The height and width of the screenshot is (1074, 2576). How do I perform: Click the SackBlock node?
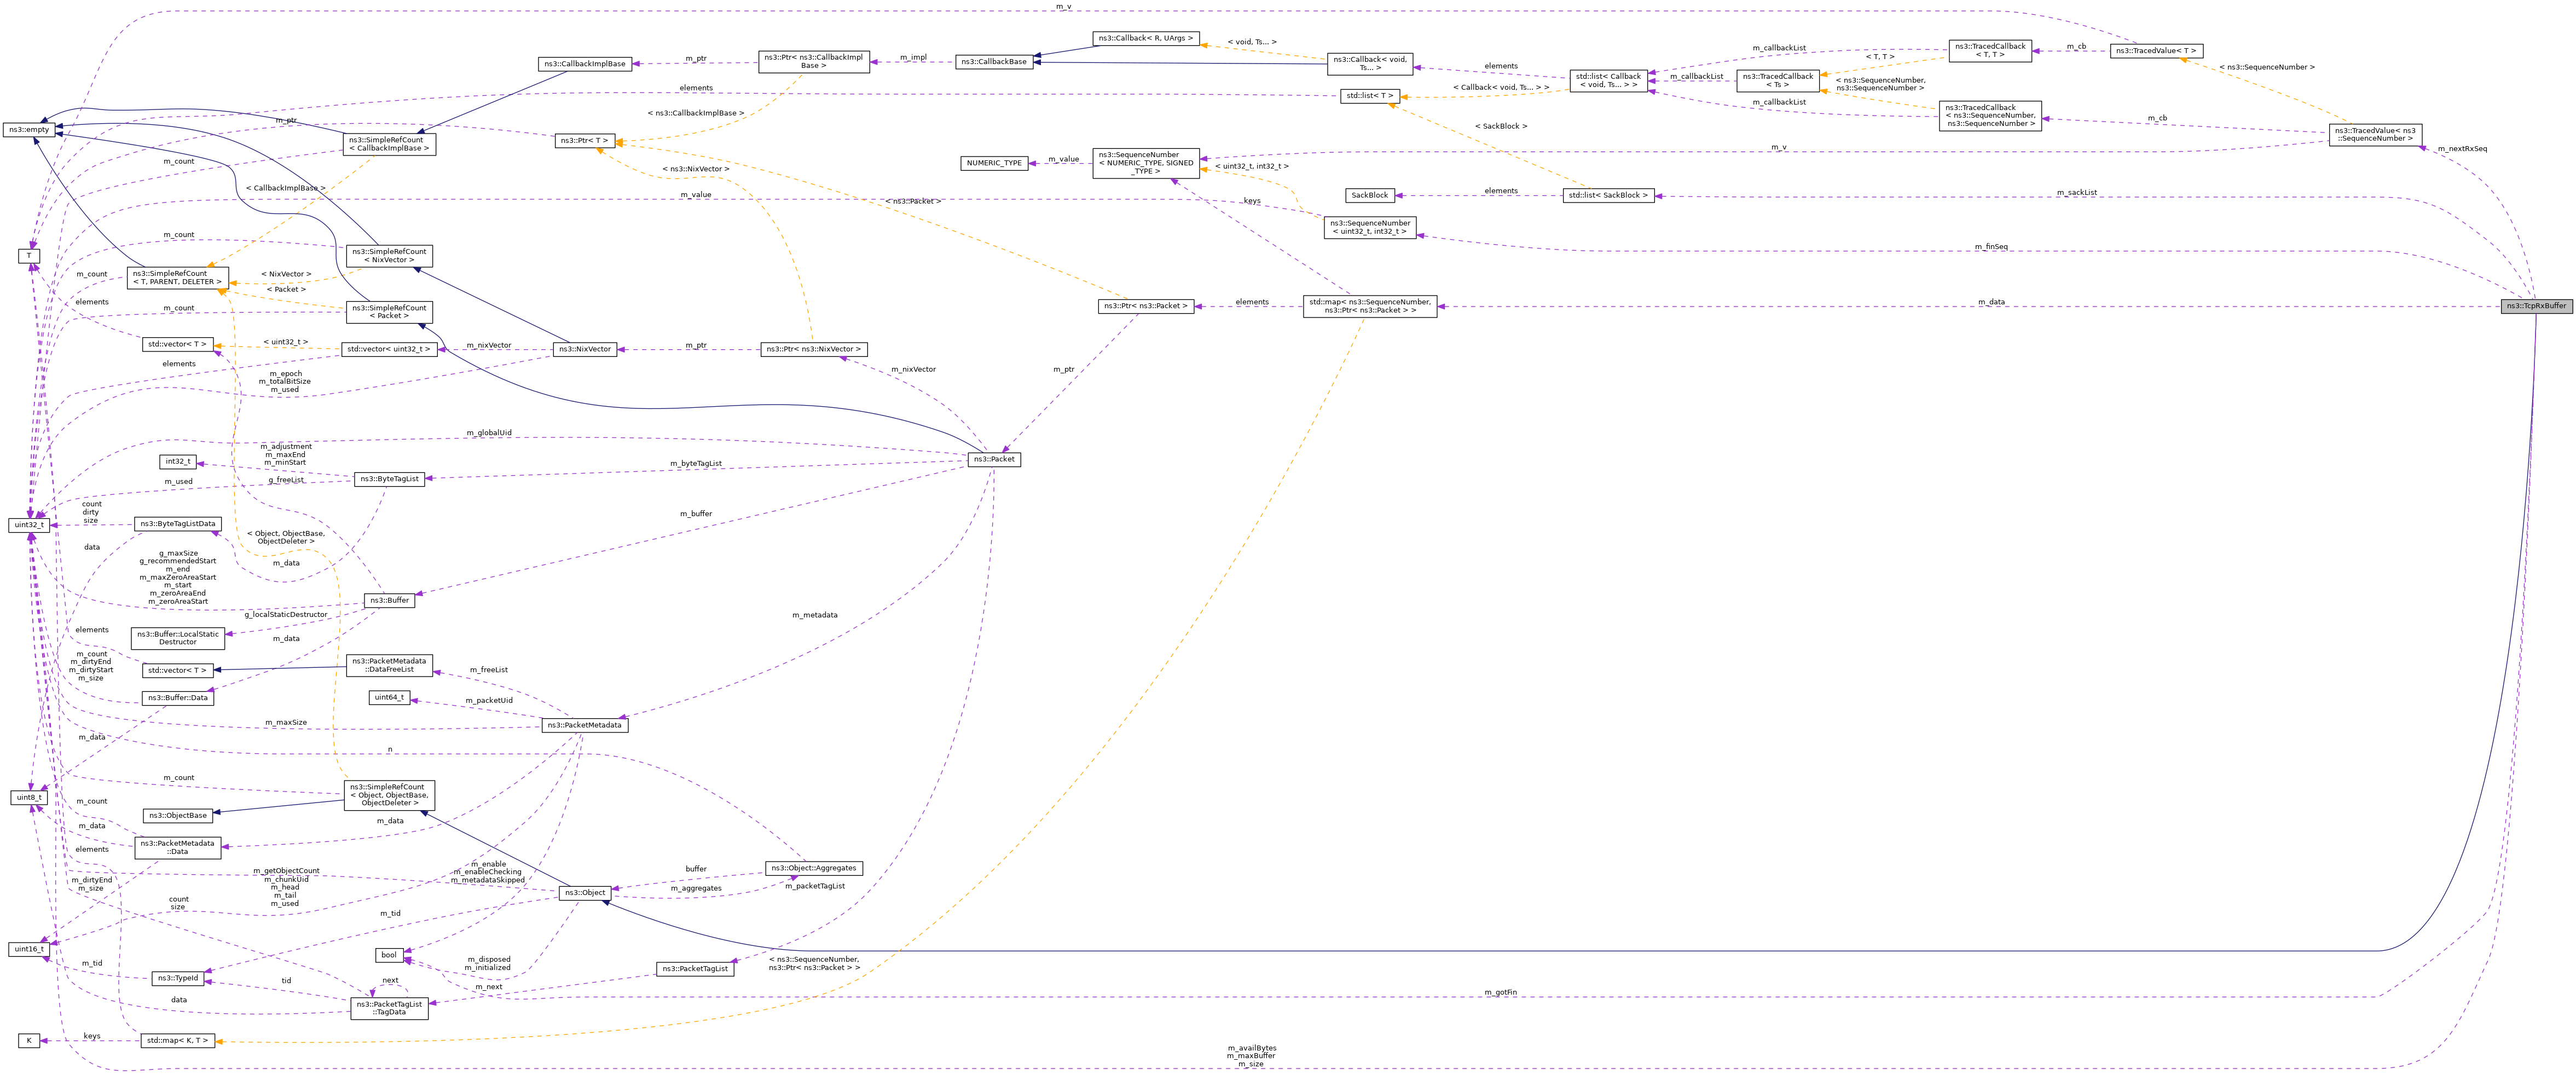pyautogui.click(x=1370, y=196)
